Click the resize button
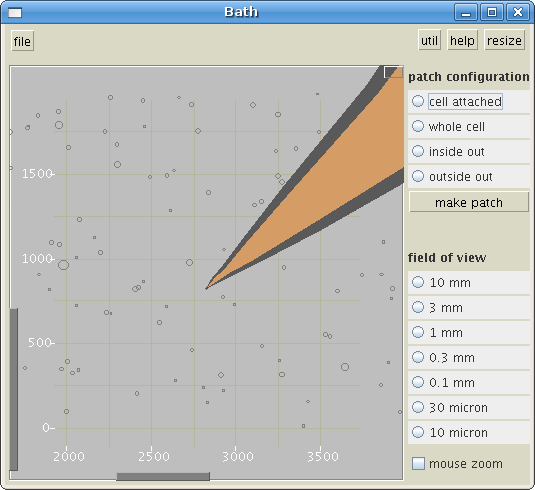 point(504,40)
